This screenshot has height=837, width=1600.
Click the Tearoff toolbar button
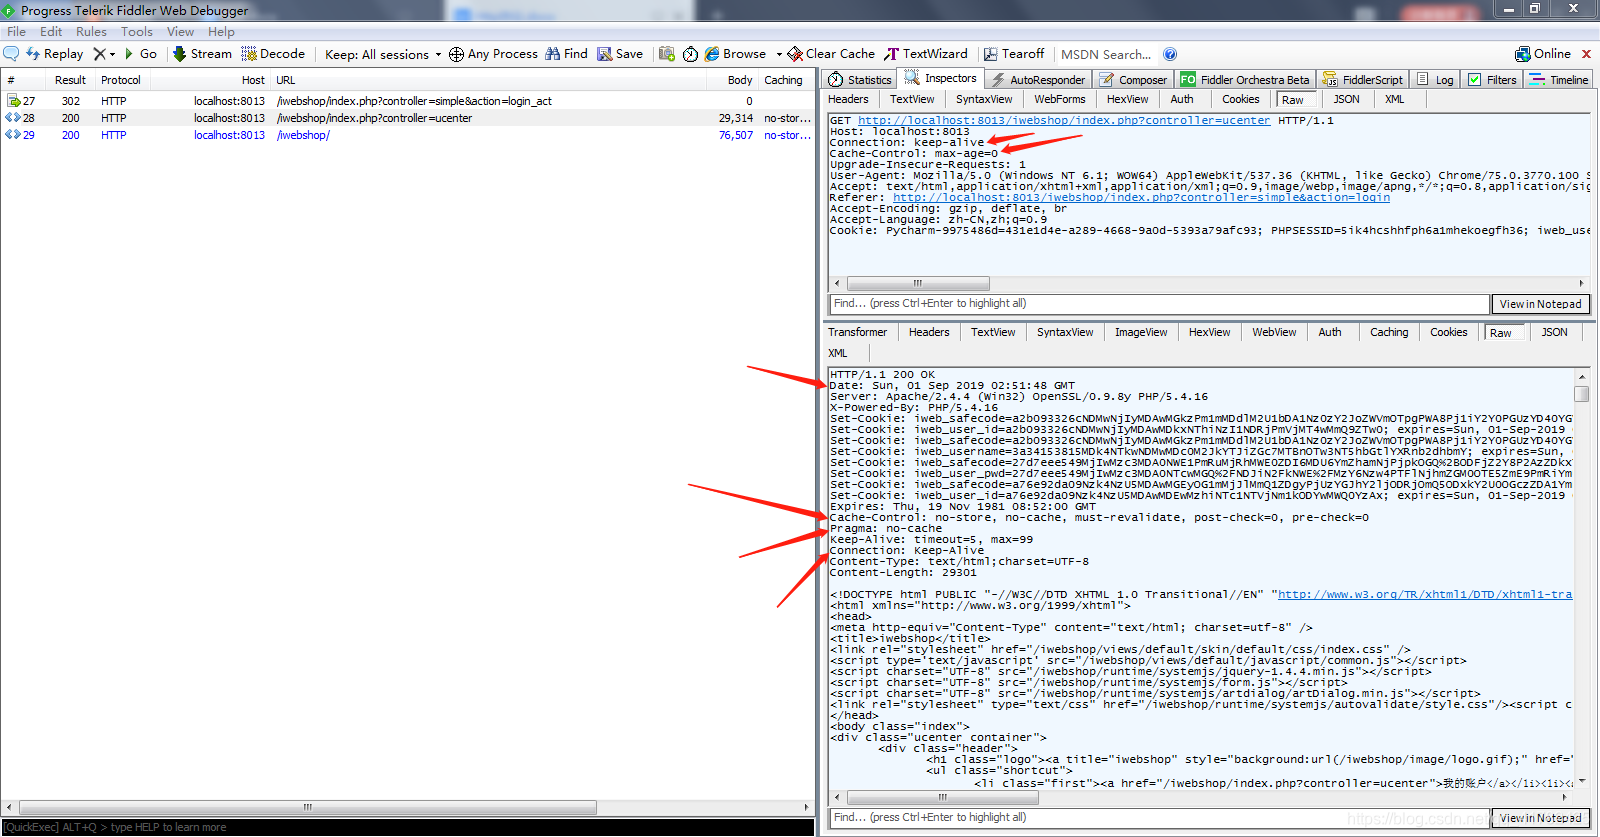[x=1014, y=54]
